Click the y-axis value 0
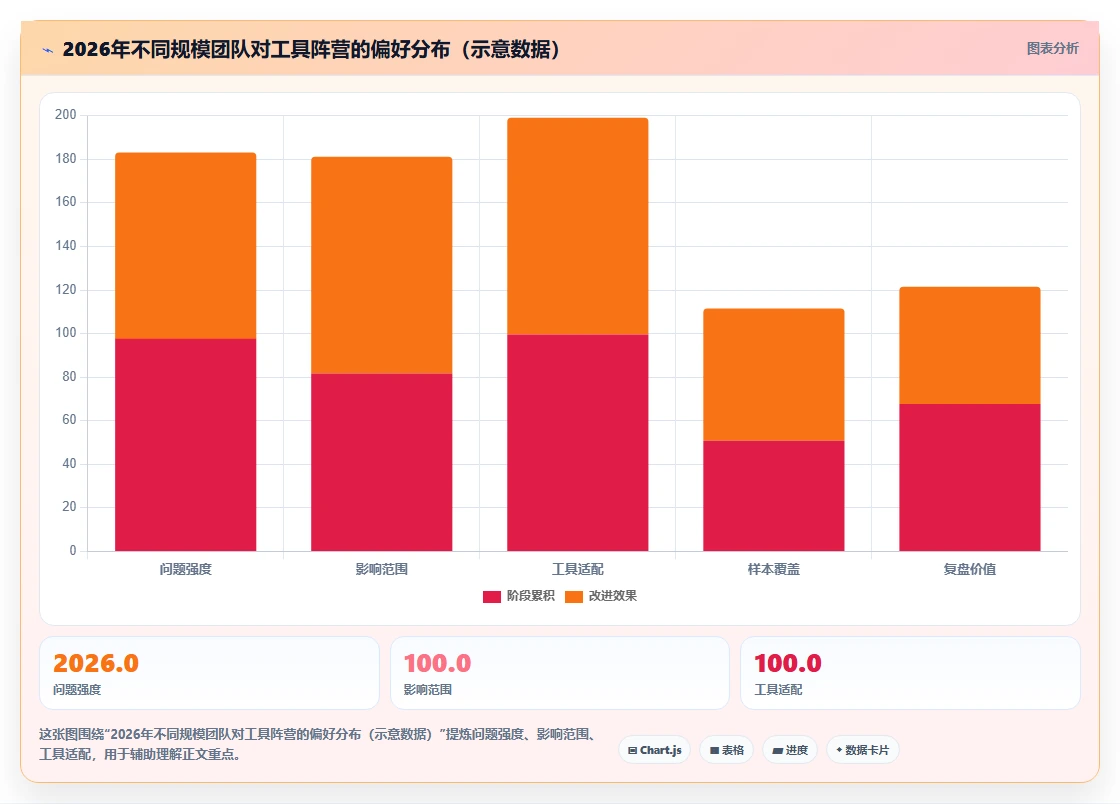The width and height of the screenshot is (1120, 804). 73,551
